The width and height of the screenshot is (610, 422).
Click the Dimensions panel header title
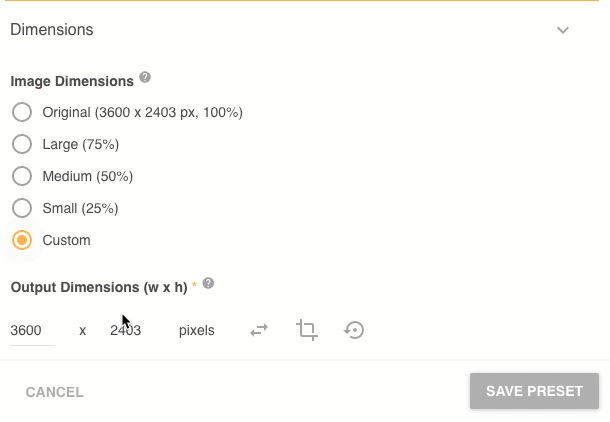[x=52, y=30]
